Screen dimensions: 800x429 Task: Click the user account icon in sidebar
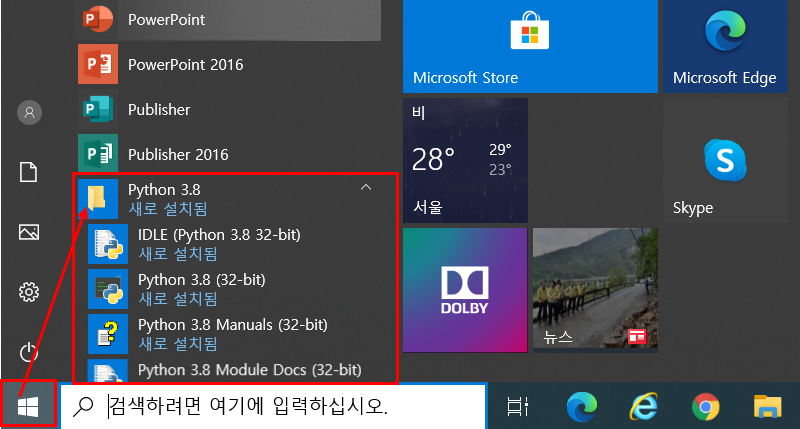29,112
